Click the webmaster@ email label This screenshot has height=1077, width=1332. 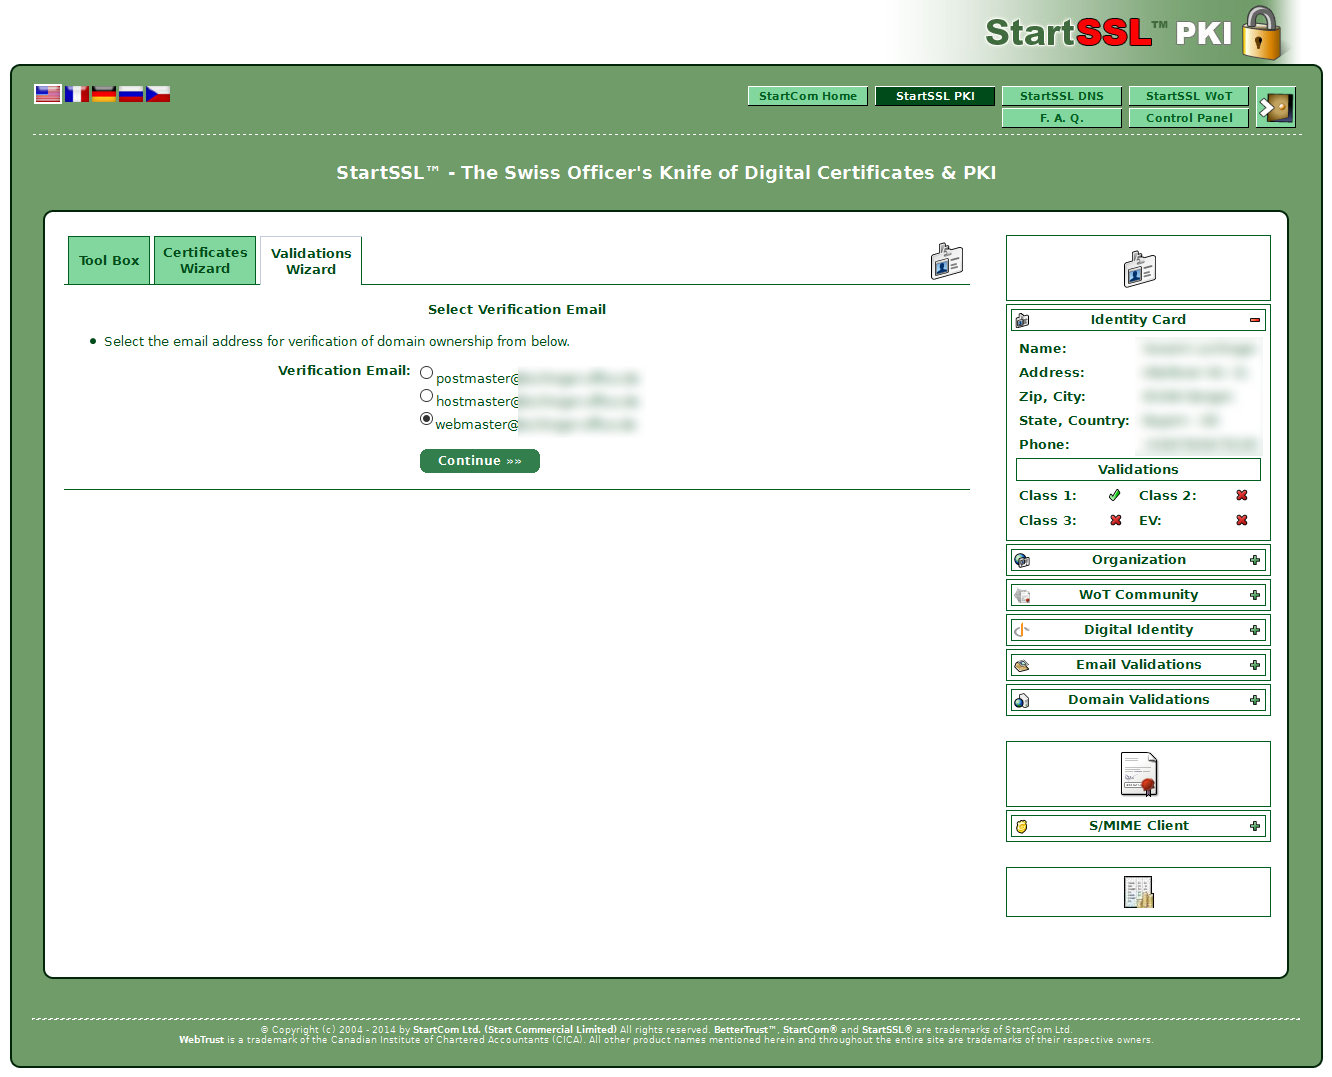point(536,425)
